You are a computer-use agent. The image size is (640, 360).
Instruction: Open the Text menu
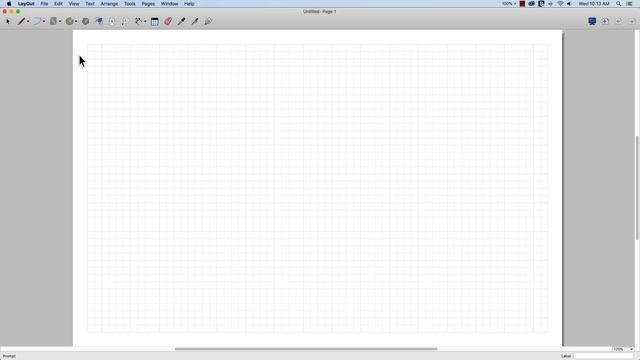(90, 4)
